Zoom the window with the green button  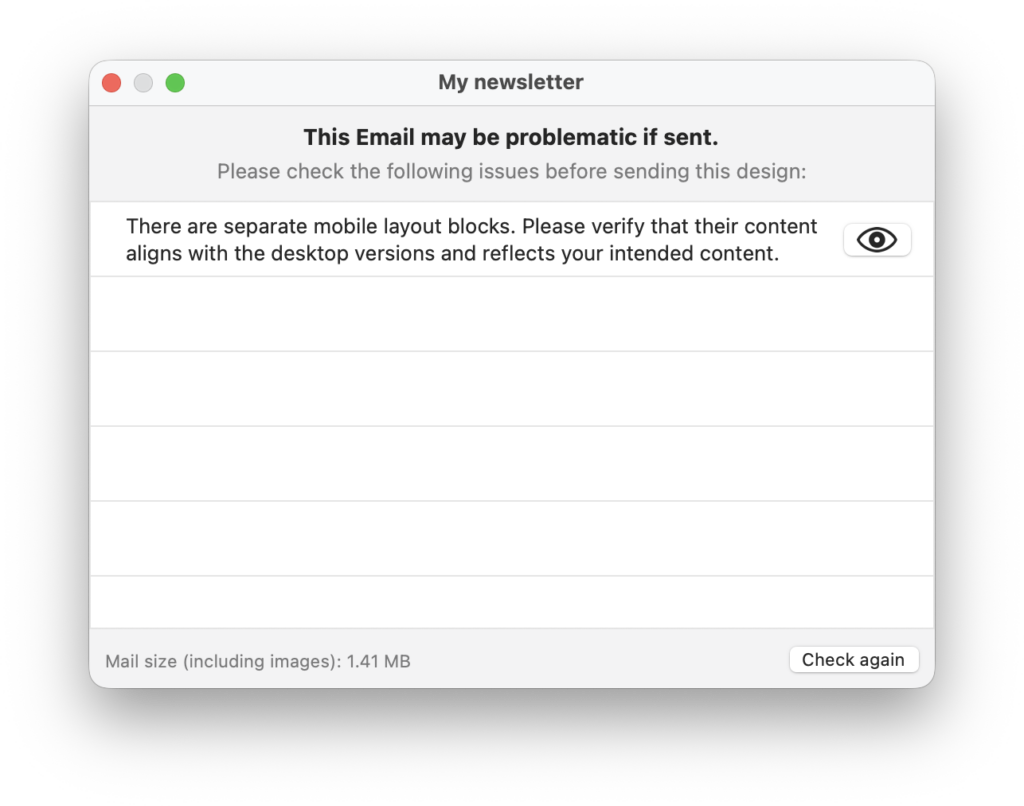pyautogui.click(x=175, y=83)
